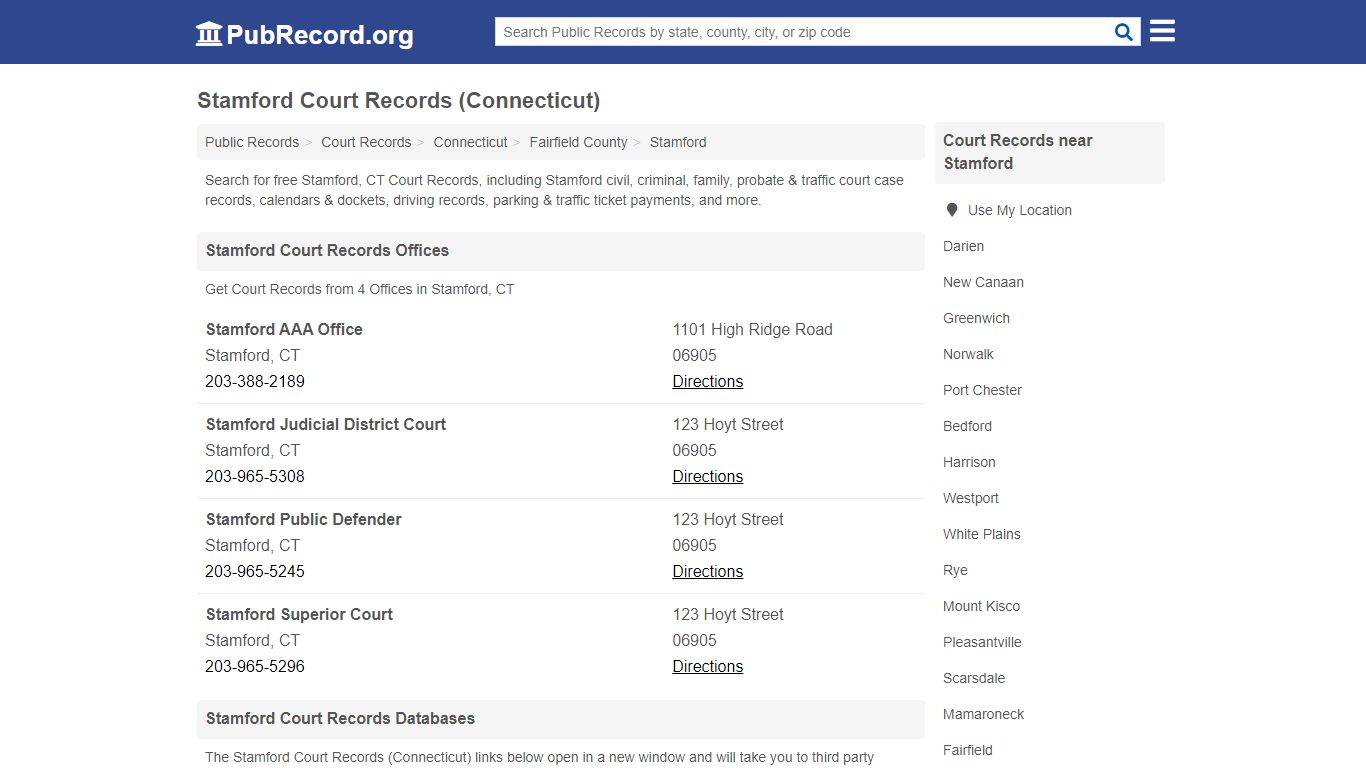Click phone number 203-965-5296
This screenshot has width=1366, height=768.
pyautogui.click(x=255, y=666)
